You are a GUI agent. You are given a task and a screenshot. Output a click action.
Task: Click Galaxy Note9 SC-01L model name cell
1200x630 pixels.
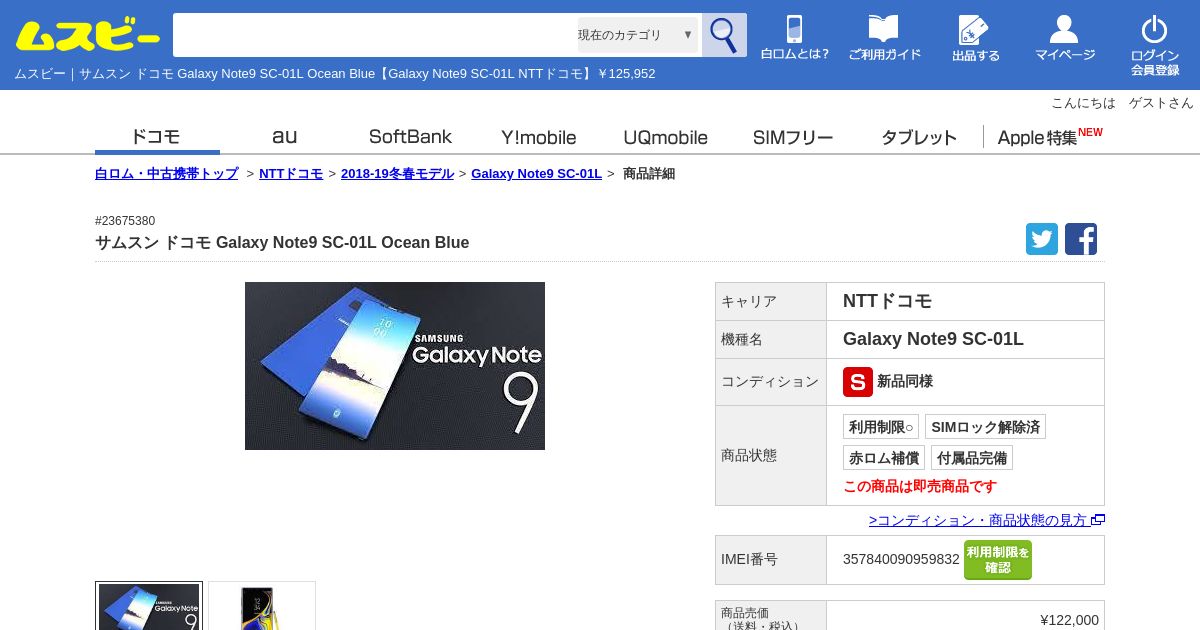click(965, 339)
